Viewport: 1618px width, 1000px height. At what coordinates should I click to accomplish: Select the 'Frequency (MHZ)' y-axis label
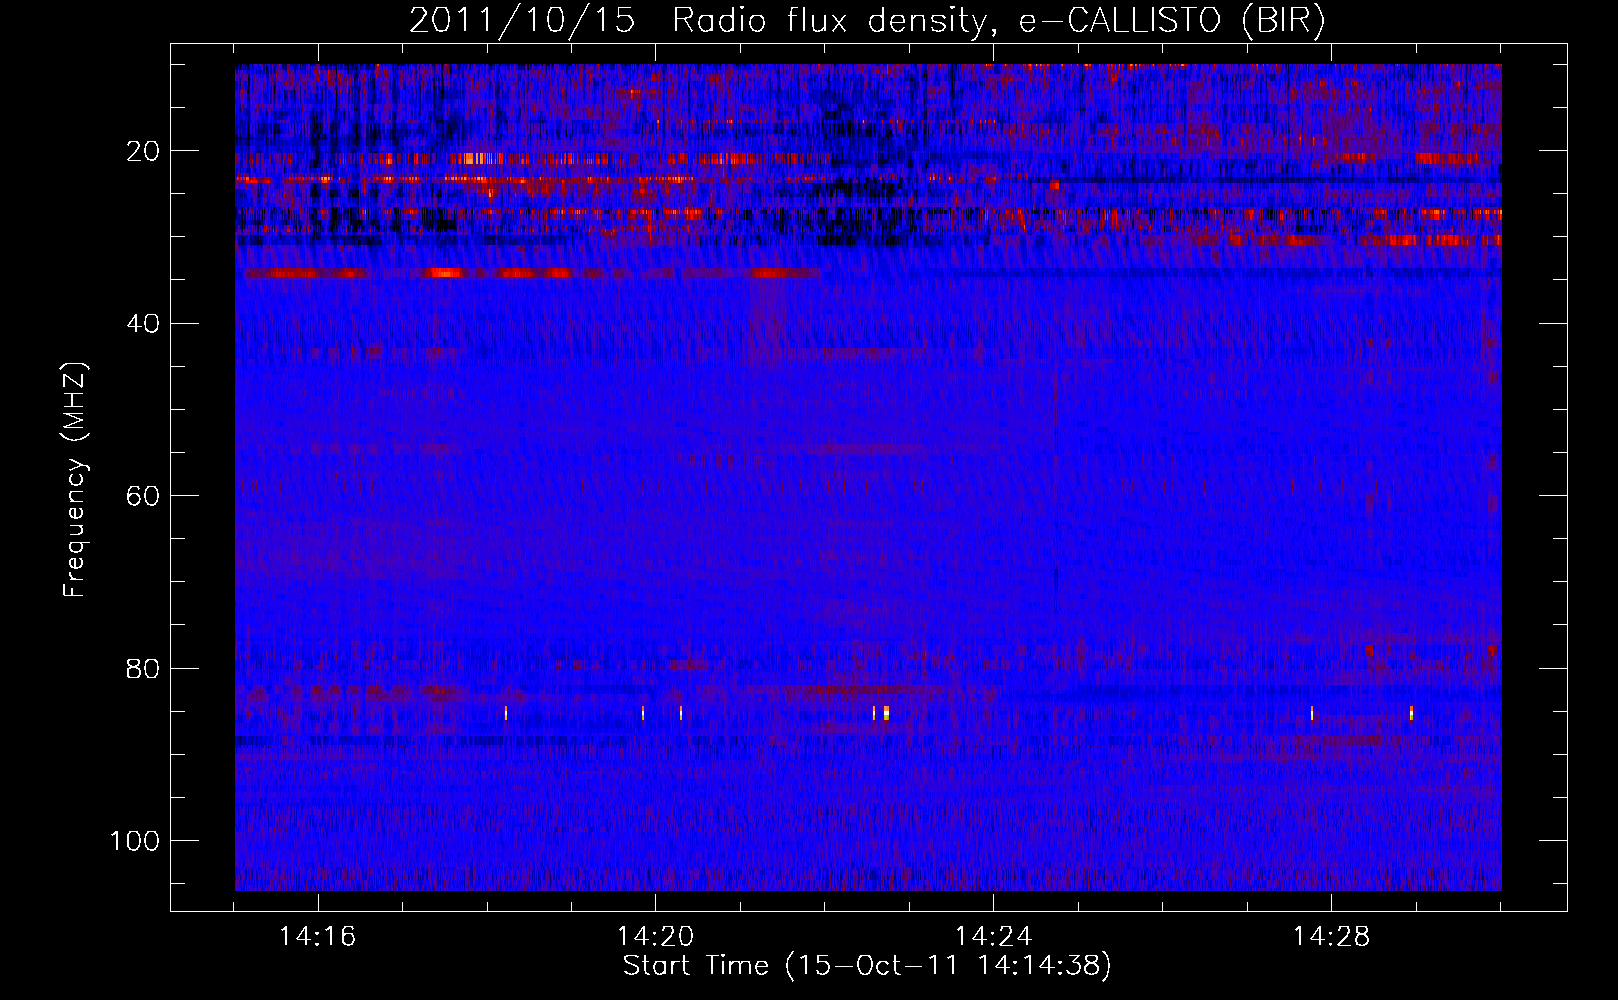pyautogui.click(x=75, y=480)
